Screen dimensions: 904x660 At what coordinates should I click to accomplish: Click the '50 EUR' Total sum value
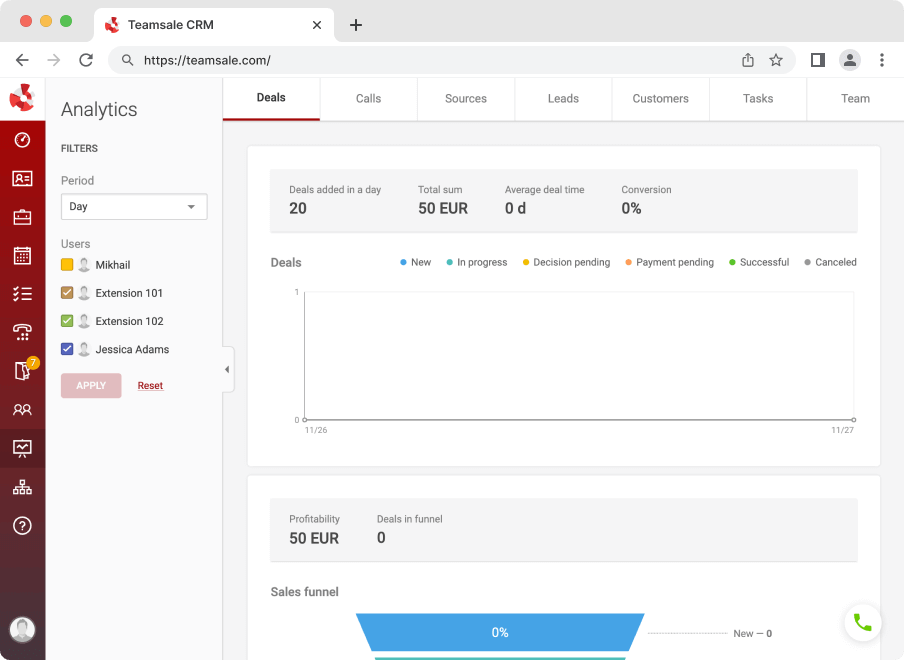coord(443,209)
